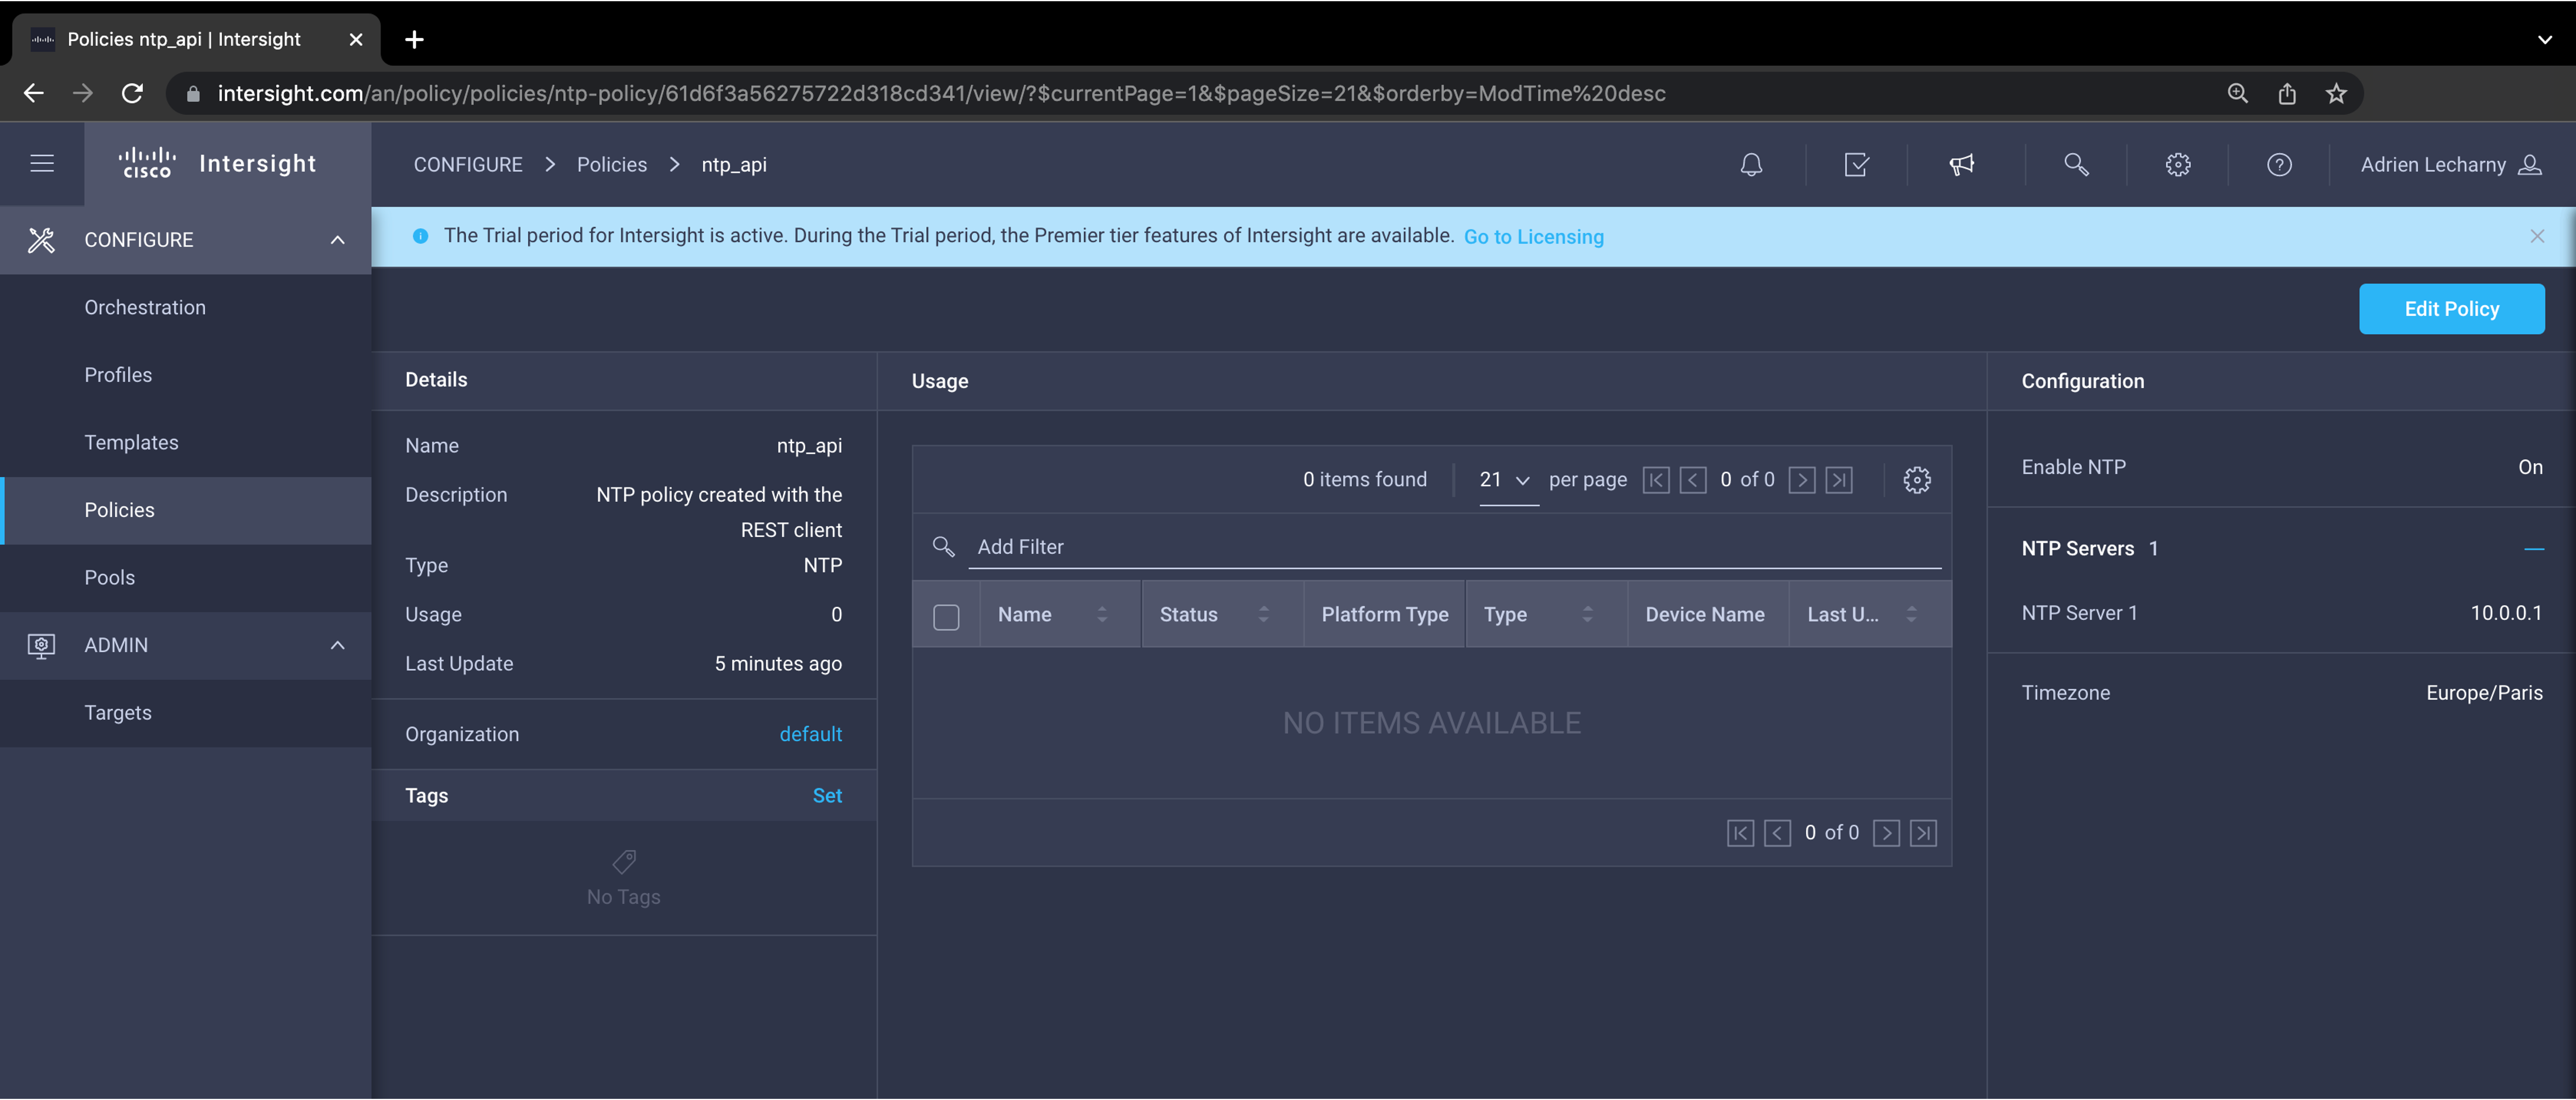The width and height of the screenshot is (2576, 1100).
Task: Click the Edit Policy button
Action: coord(2451,309)
